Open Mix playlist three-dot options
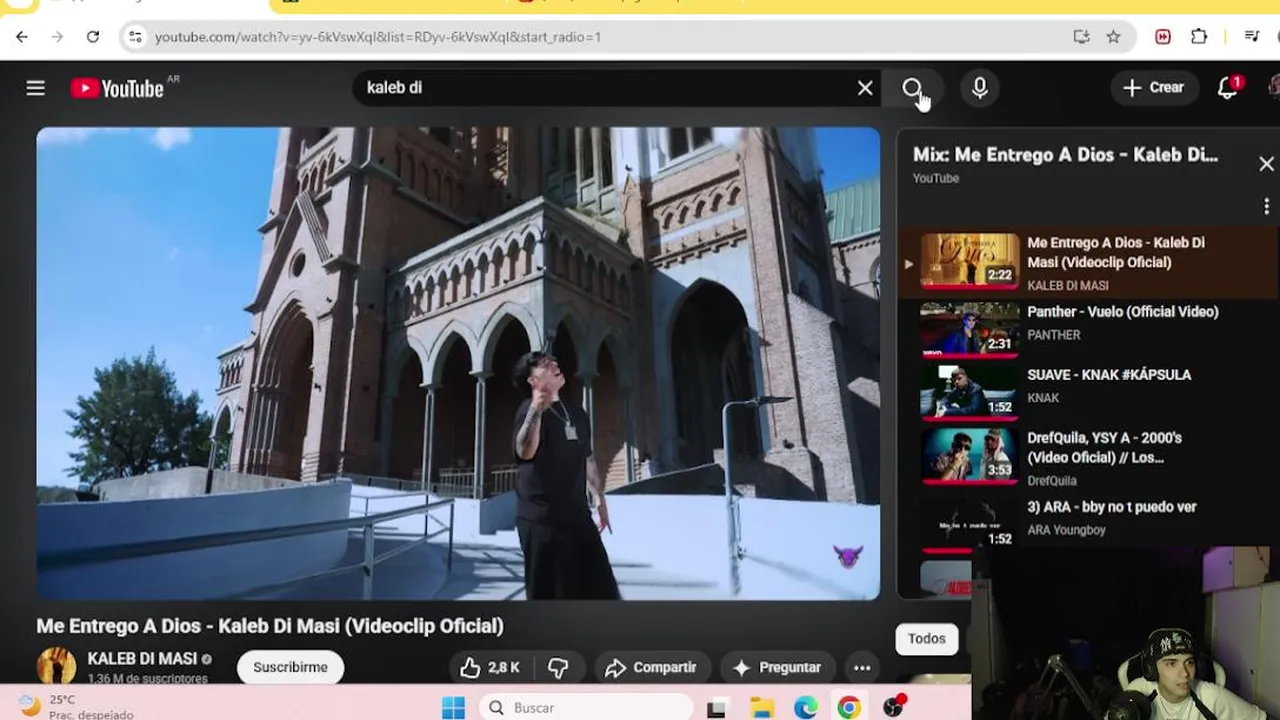1280x720 pixels. 1266,206
